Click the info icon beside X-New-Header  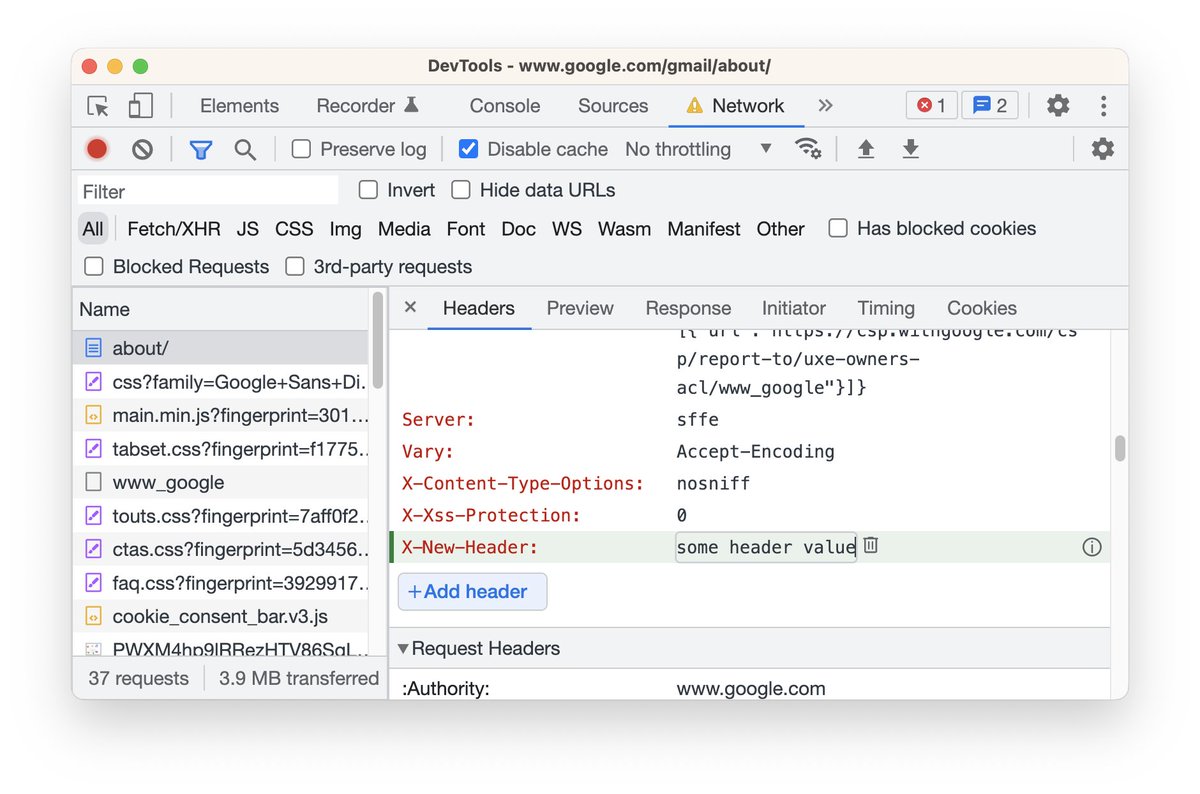(1092, 547)
